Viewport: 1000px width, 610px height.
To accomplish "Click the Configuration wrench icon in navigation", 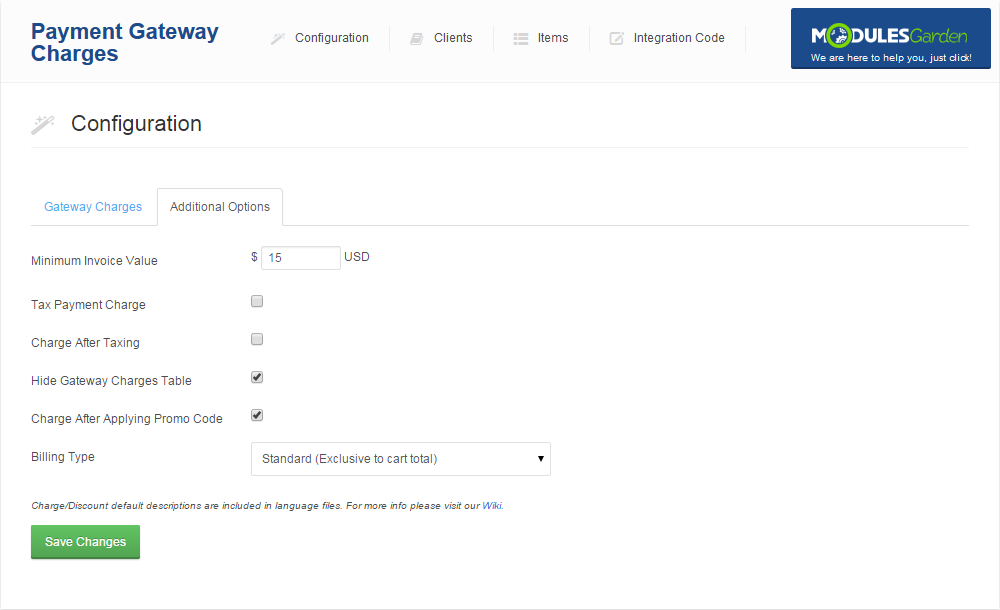I will click(x=277, y=38).
